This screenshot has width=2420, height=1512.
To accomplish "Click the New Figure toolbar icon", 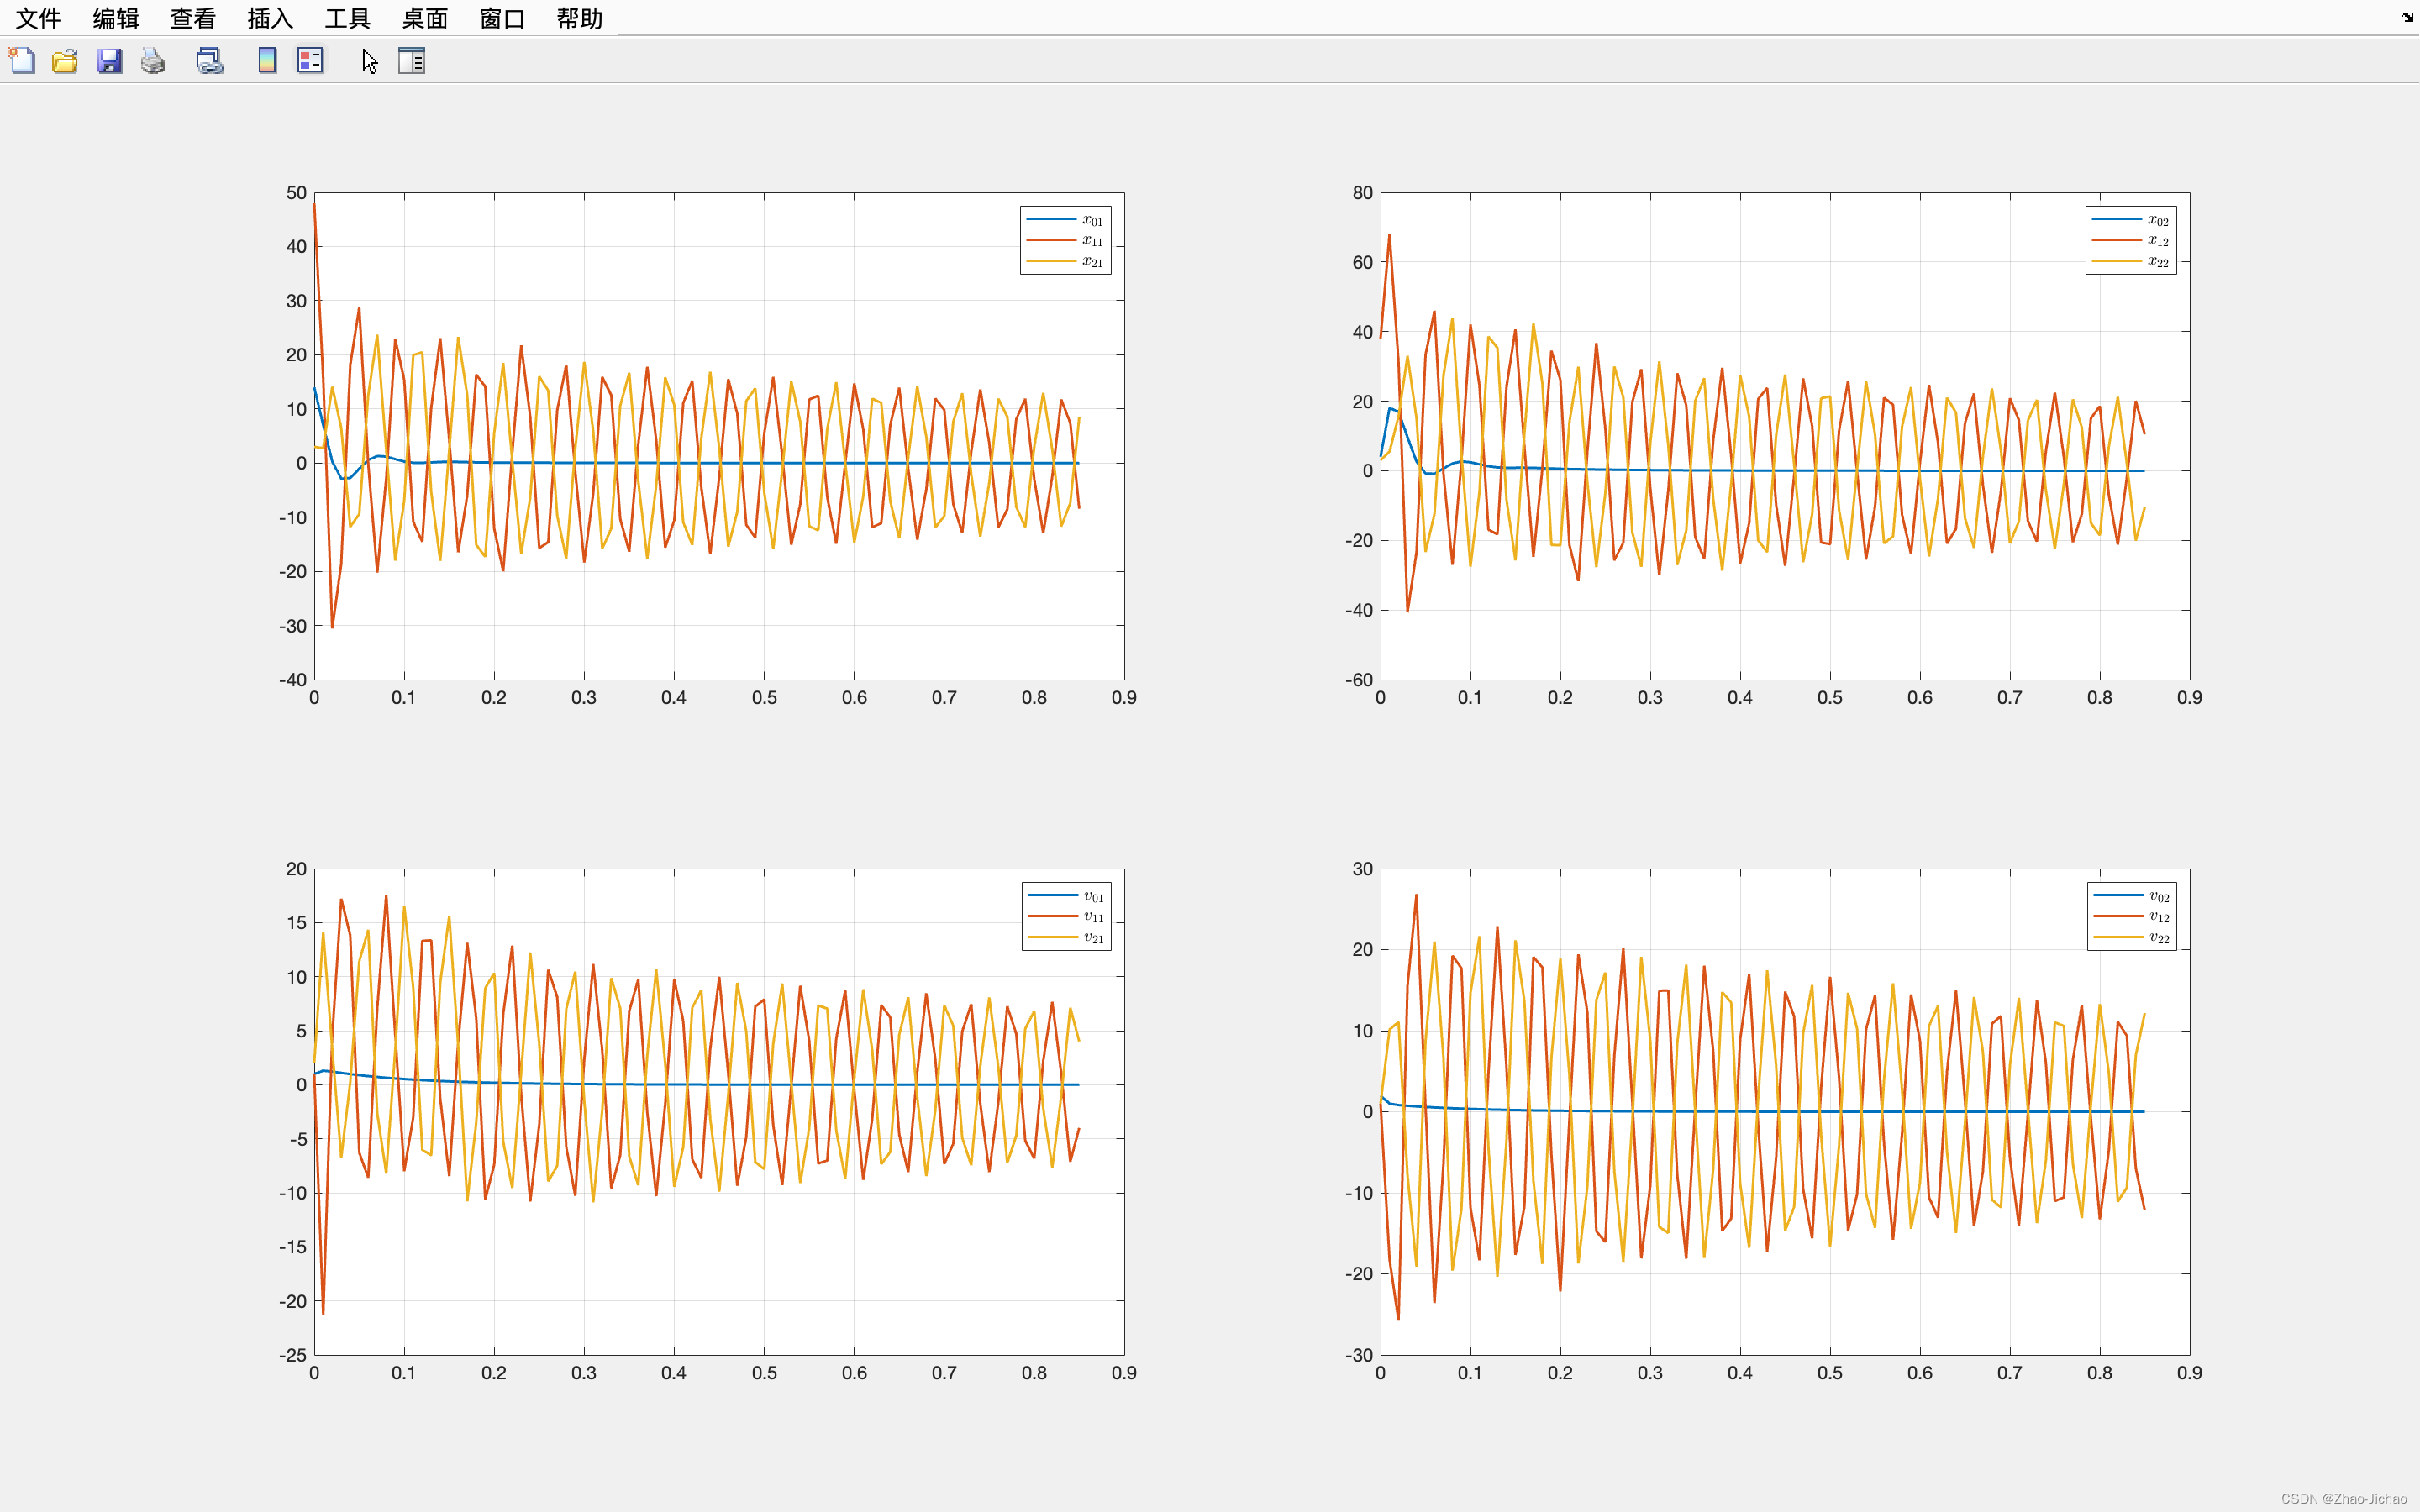I will pos(22,61).
